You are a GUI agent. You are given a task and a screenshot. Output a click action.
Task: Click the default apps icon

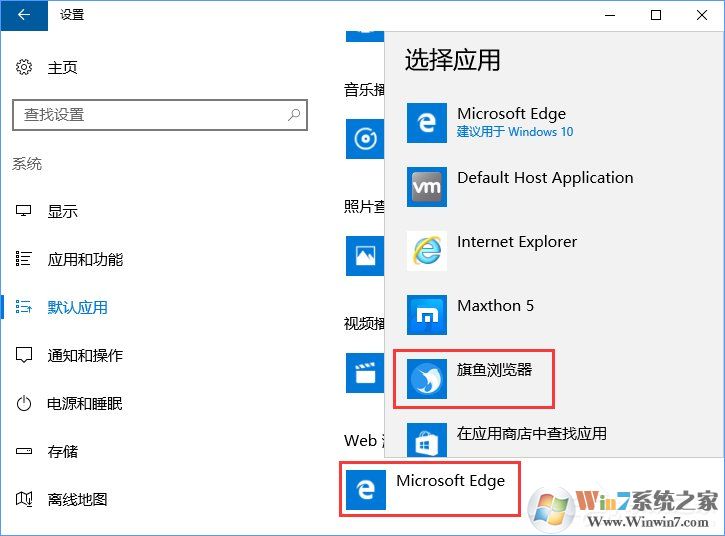click(24, 307)
